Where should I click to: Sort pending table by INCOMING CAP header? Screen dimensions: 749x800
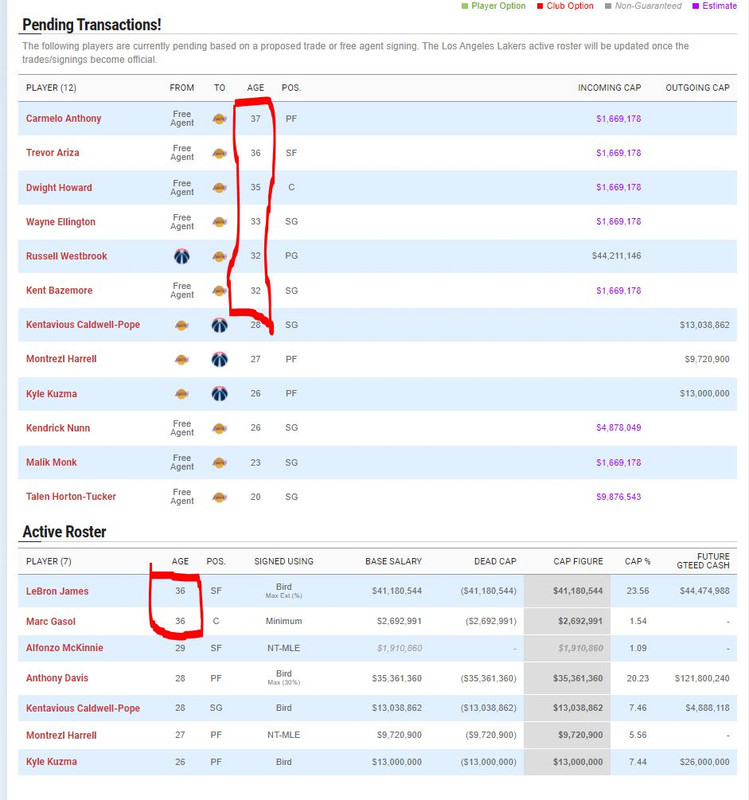[609, 88]
